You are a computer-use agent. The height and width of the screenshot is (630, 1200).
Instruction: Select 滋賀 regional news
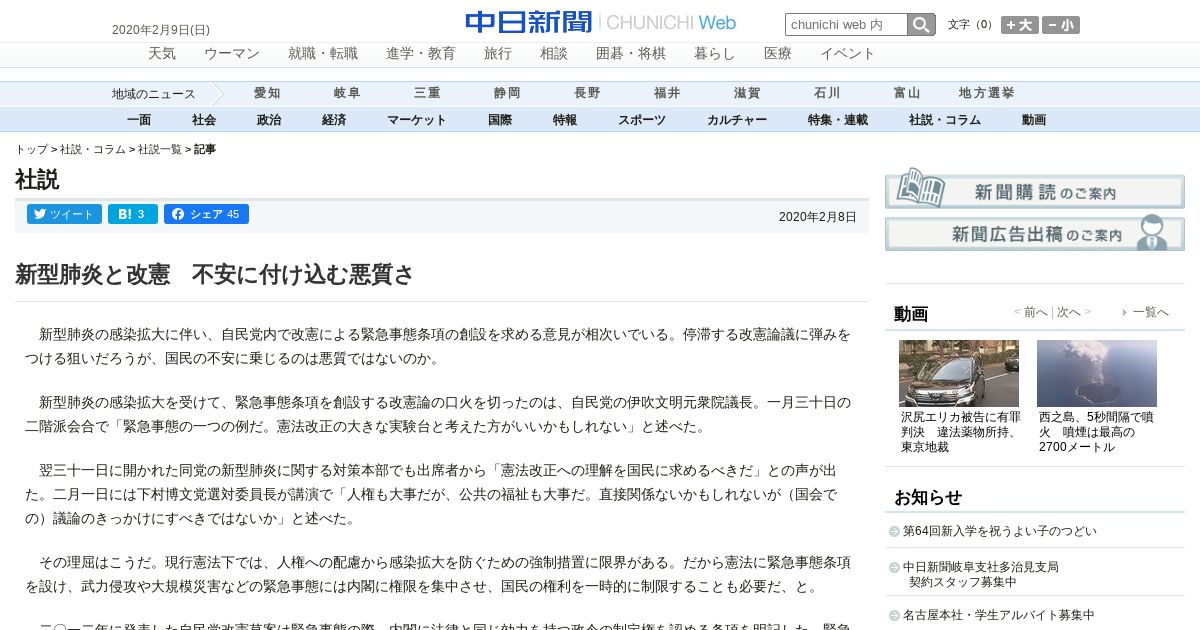coord(747,93)
